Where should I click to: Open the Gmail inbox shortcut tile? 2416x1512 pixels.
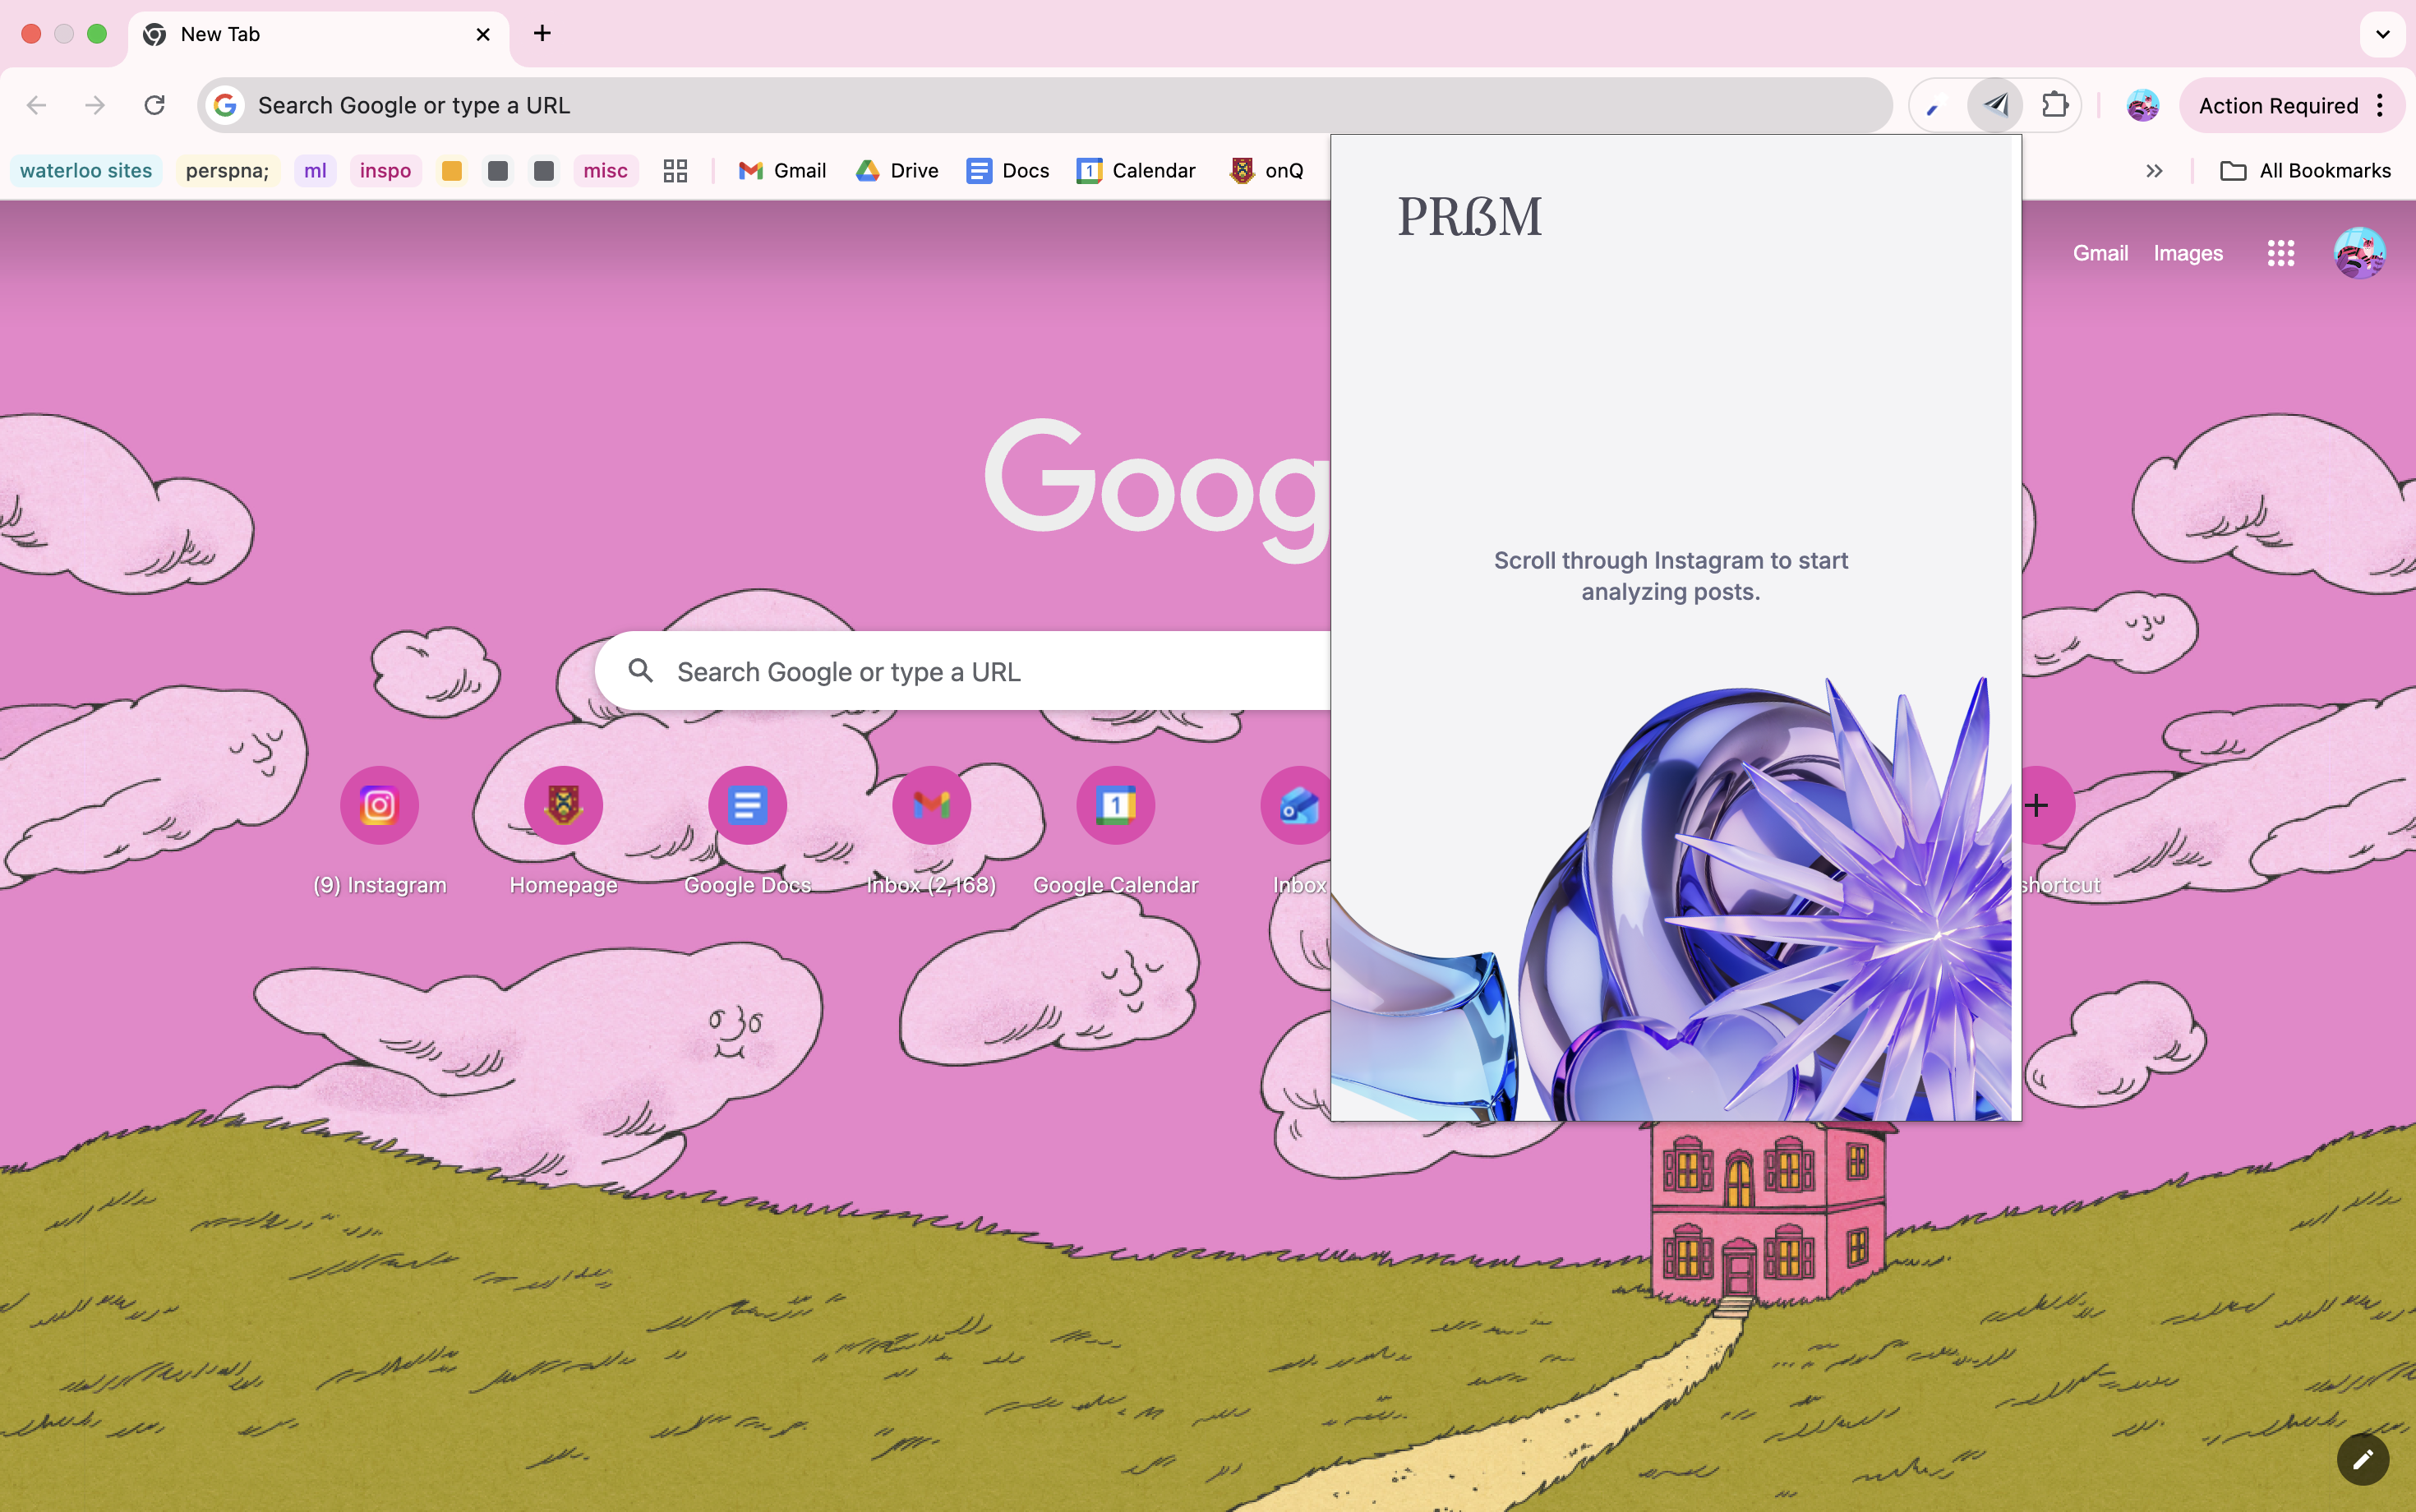click(931, 806)
